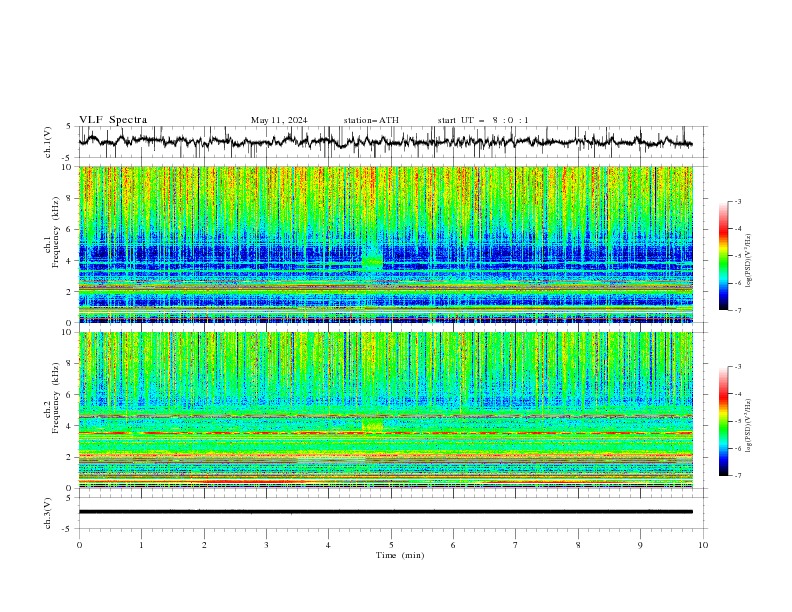Viewport: 792px width, 612px height.
Task: Click the 8 minute tick label on time axis
Action: (578, 545)
